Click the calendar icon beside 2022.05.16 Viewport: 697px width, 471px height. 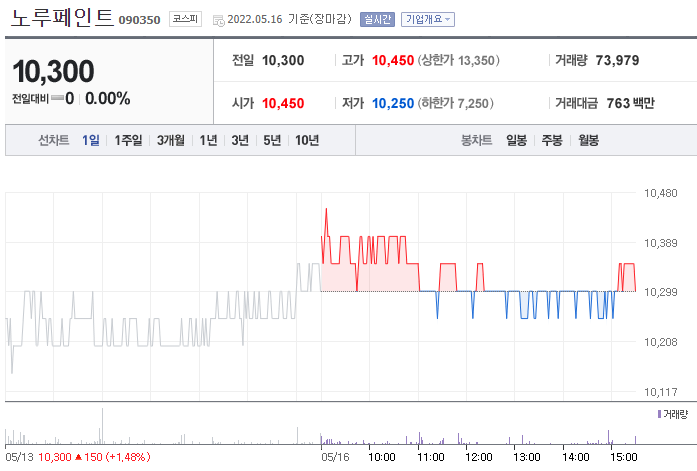(x=218, y=20)
